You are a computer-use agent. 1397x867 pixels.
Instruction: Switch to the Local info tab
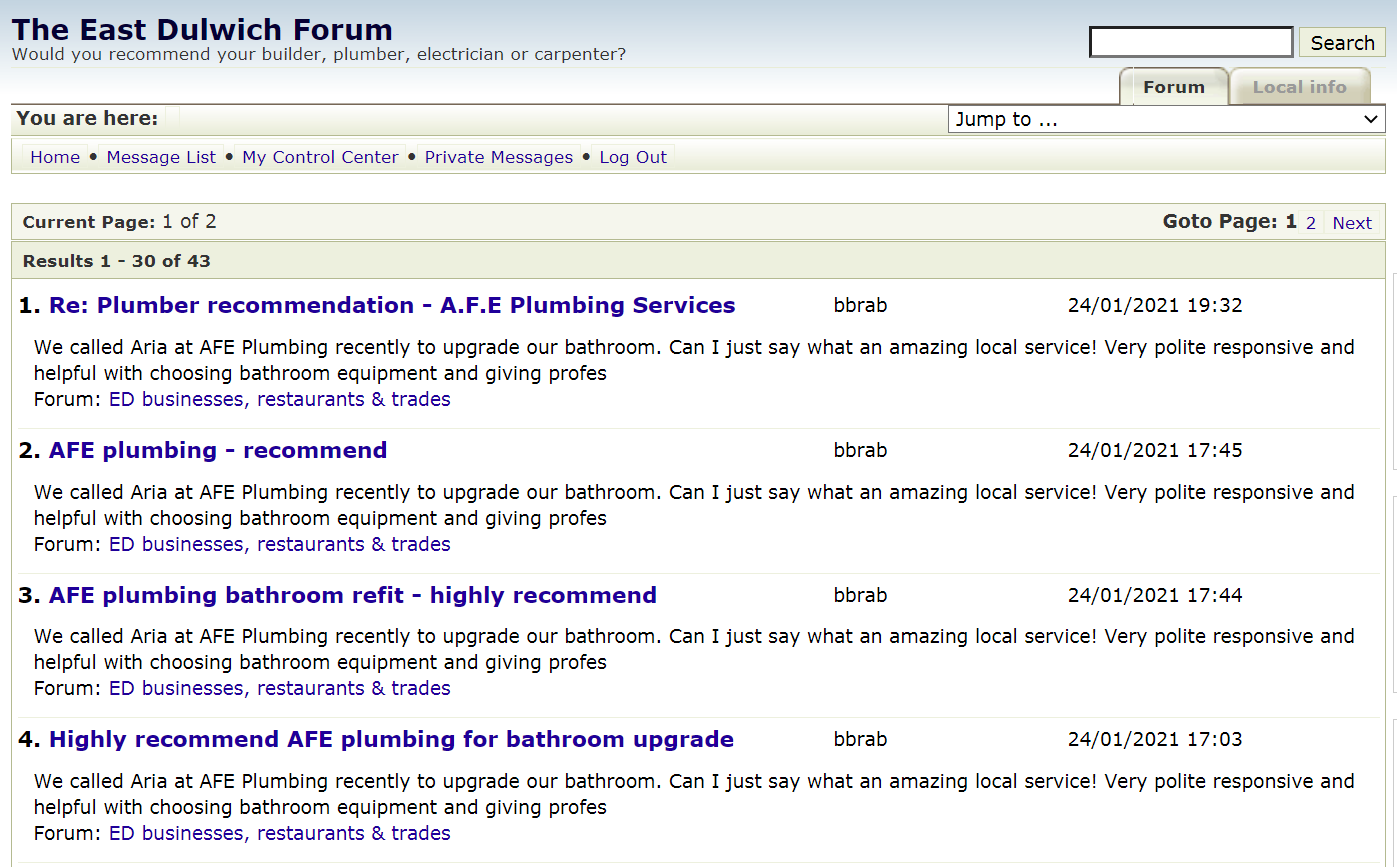point(1299,87)
